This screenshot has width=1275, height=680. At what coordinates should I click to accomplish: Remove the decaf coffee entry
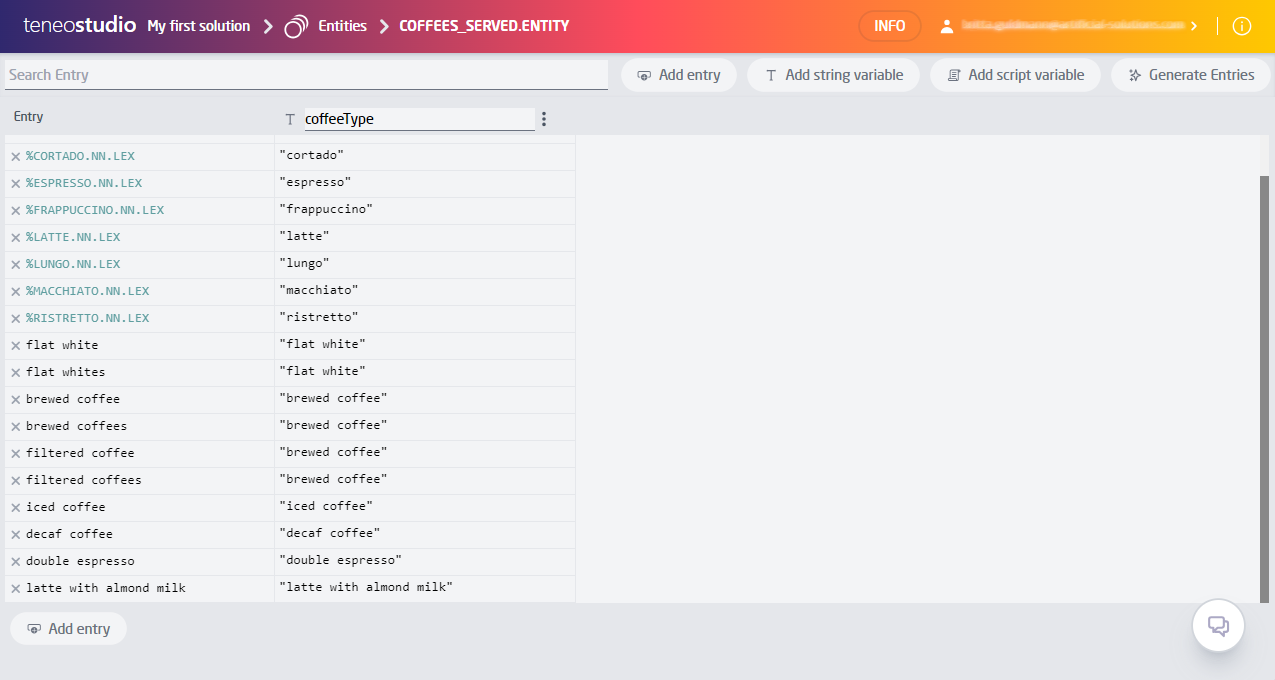(x=16, y=533)
